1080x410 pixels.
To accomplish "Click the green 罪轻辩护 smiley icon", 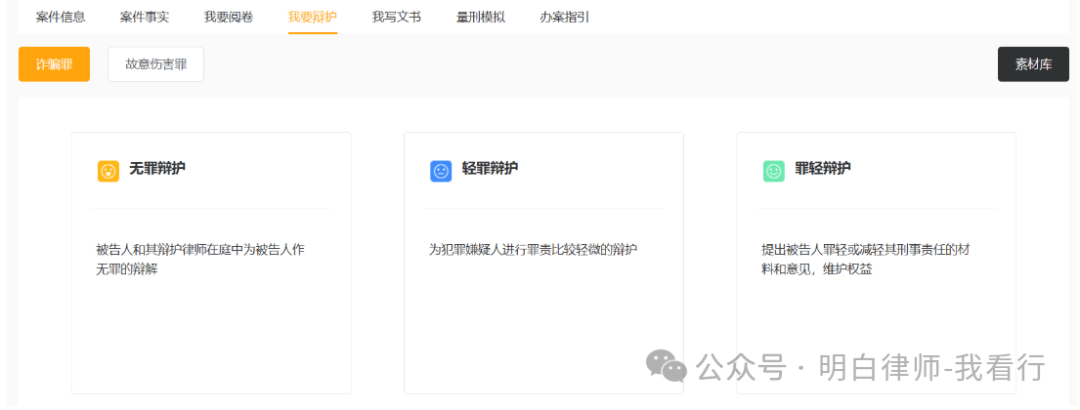I will (x=773, y=171).
